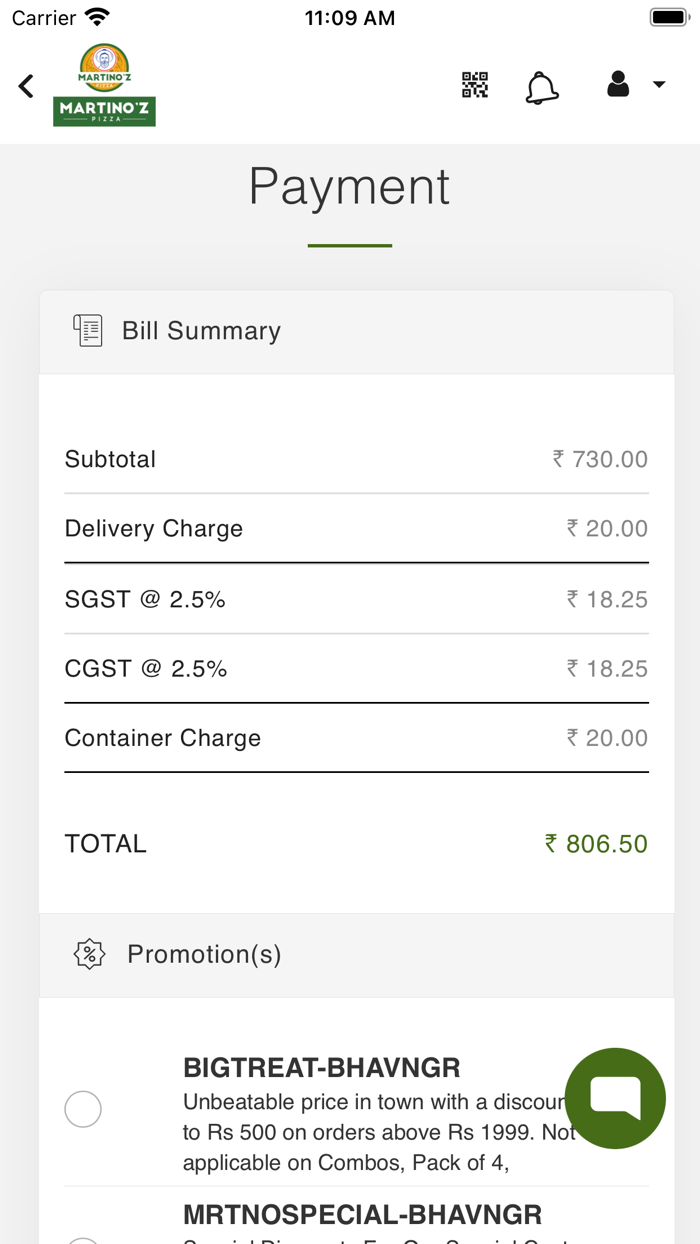
Task: Tap the Bill Summary section header
Action: click(201, 331)
